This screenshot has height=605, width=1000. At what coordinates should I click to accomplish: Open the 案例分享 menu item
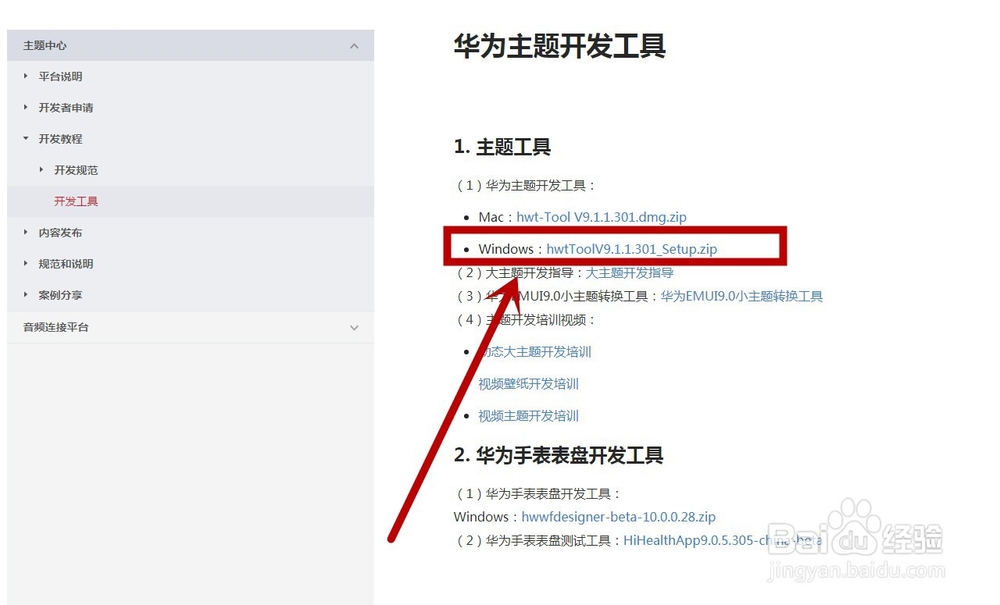click(x=61, y=295)
